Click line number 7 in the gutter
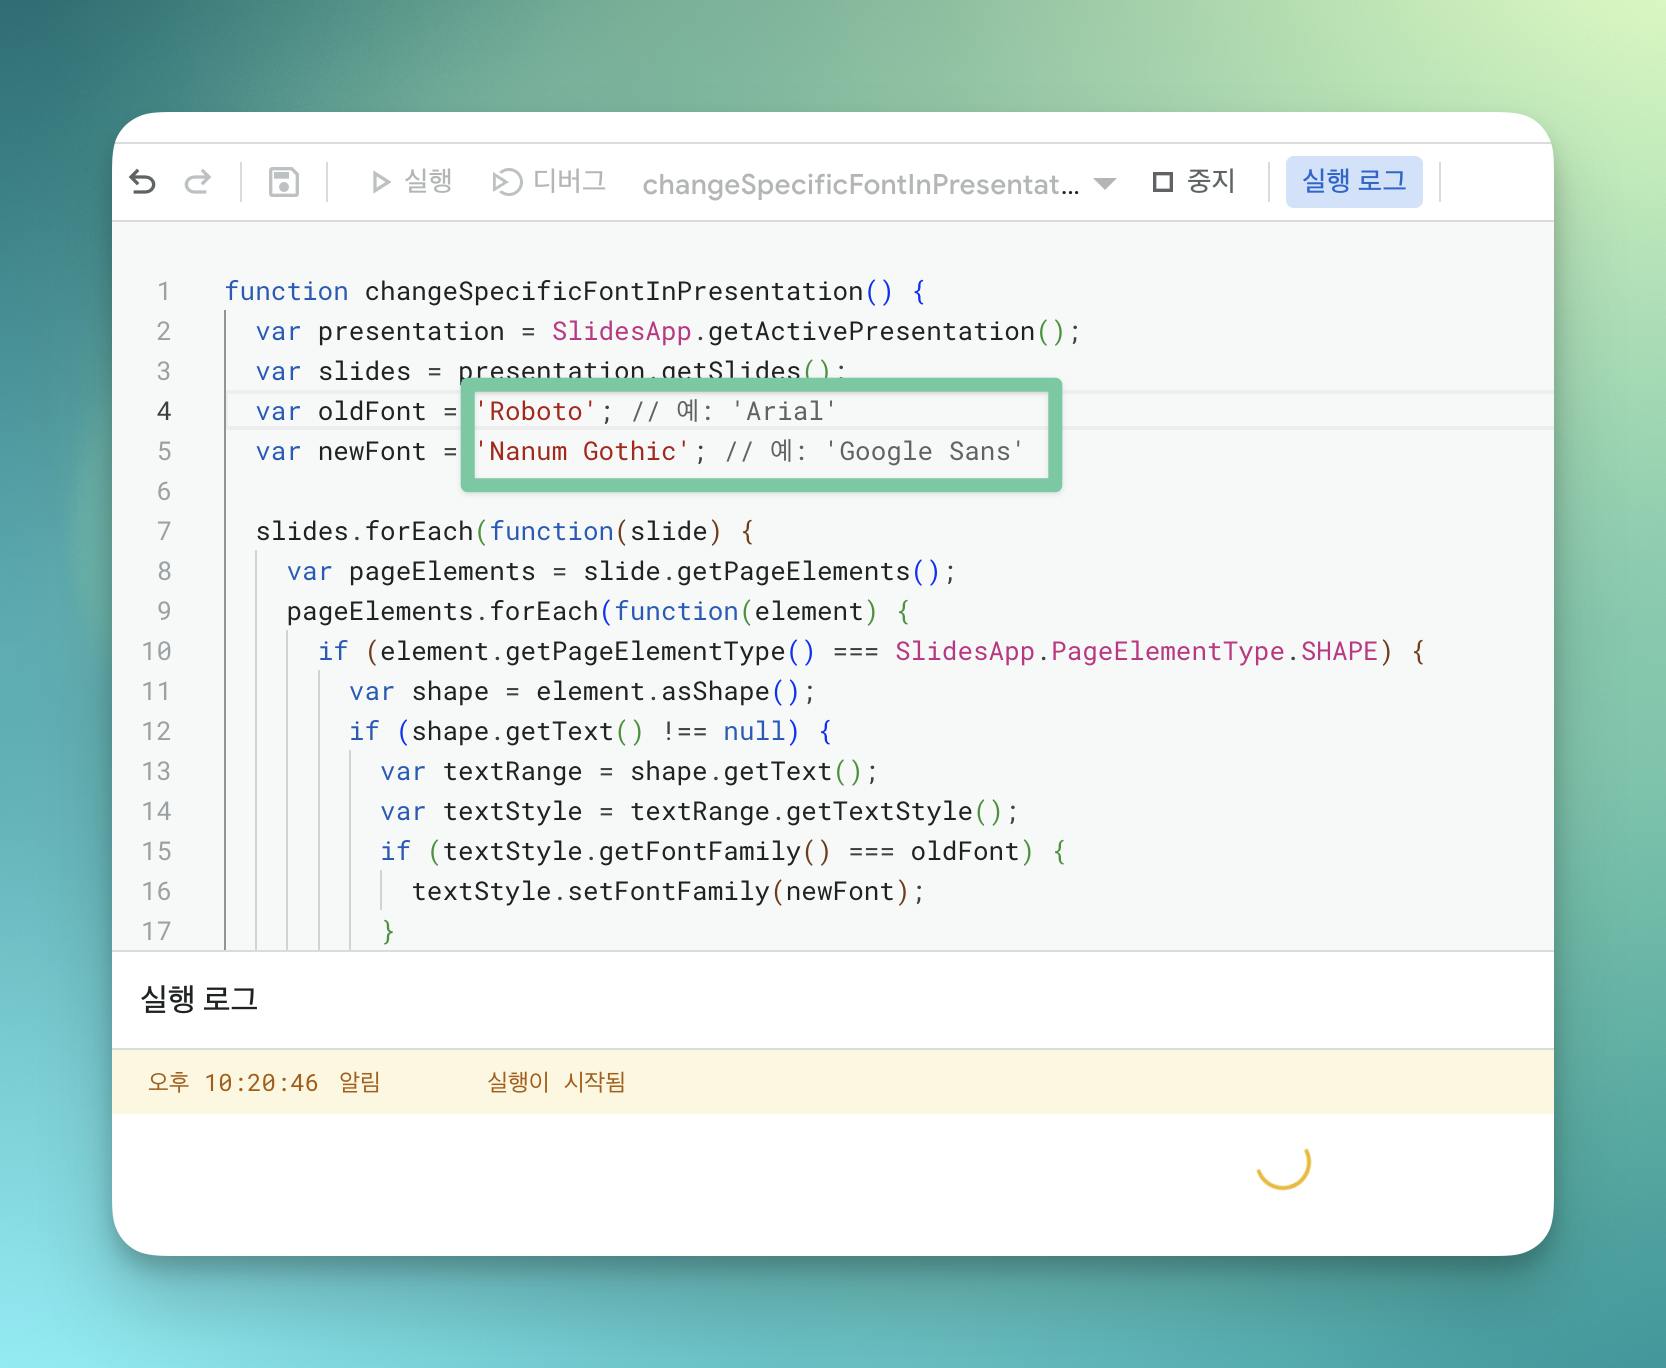The height and width of the screenshot is (1368, 1666). (163, 532)
